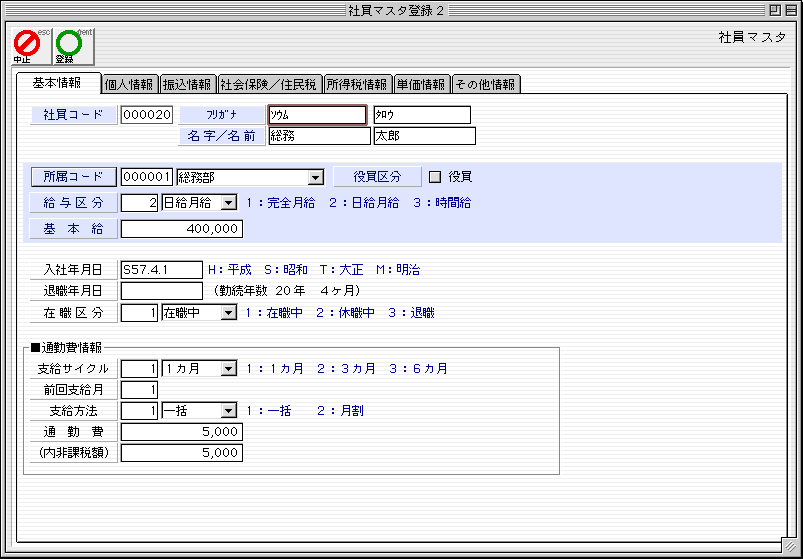Screen dimensions: 803x559
Task: Open the 在職中 employment status dropdown
Action: tap(228, 313)
